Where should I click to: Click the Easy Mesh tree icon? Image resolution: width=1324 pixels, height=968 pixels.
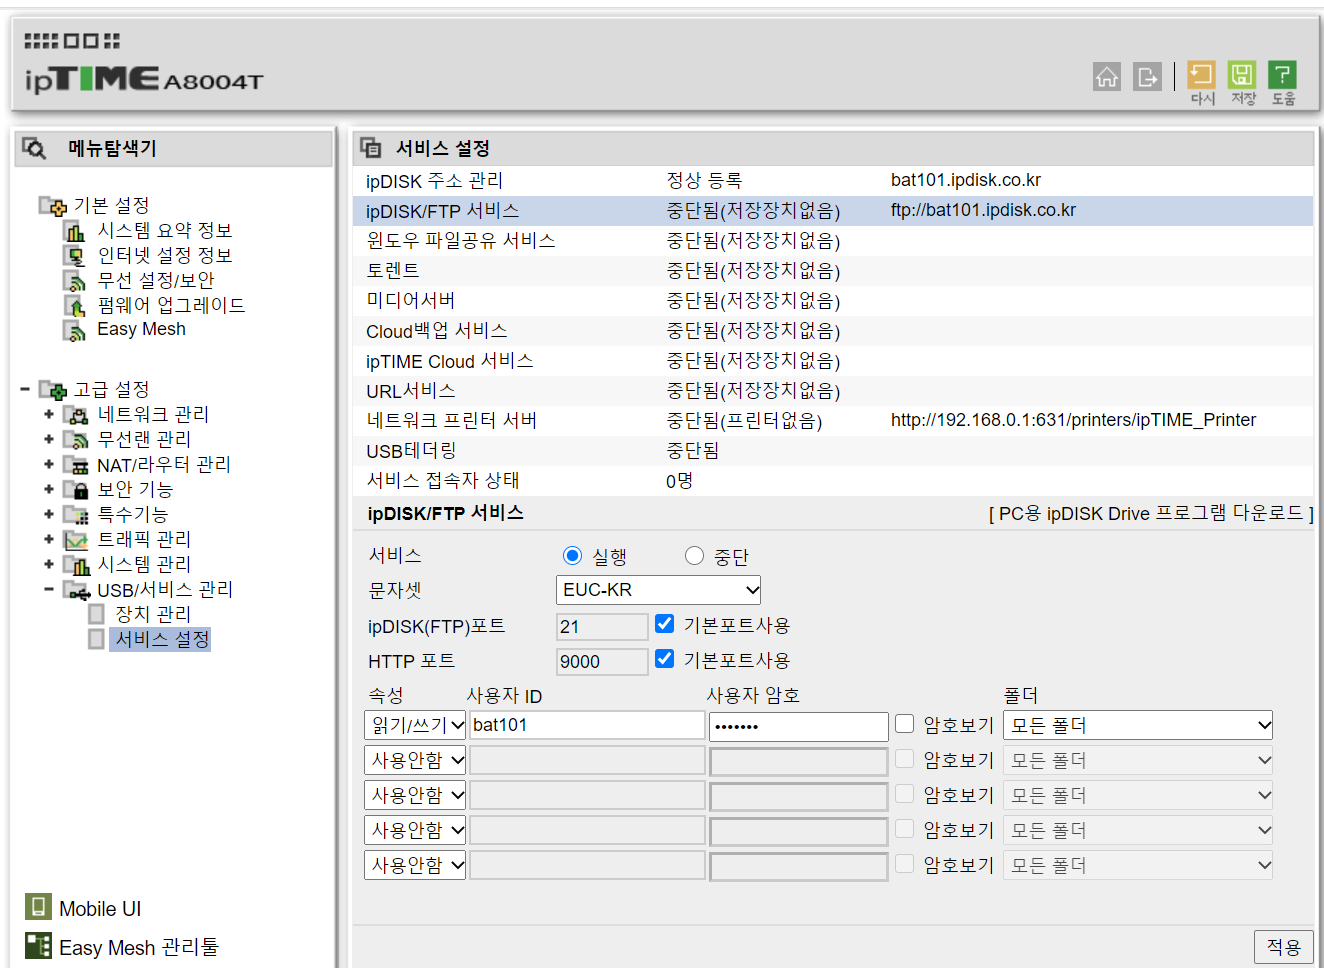(75, 330)
